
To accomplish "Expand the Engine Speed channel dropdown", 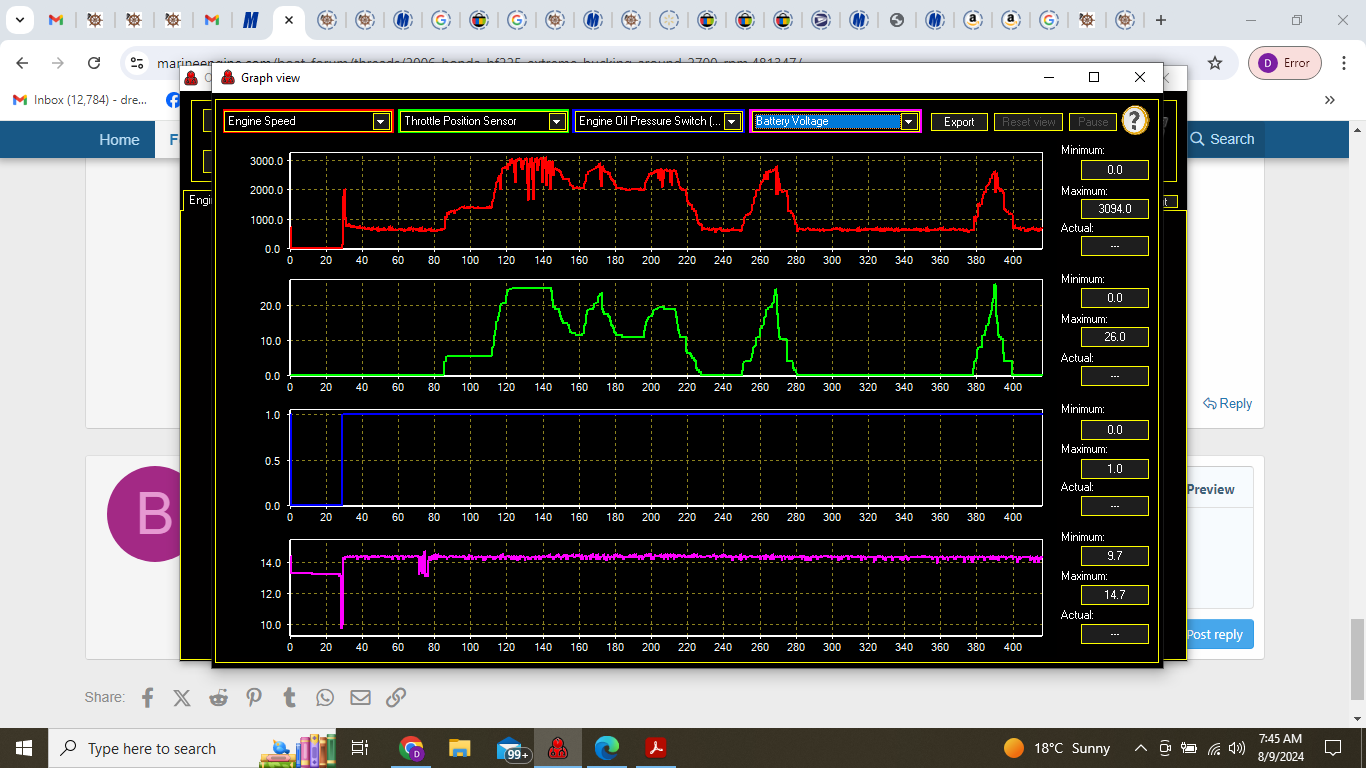I will (x=380, y=121).
